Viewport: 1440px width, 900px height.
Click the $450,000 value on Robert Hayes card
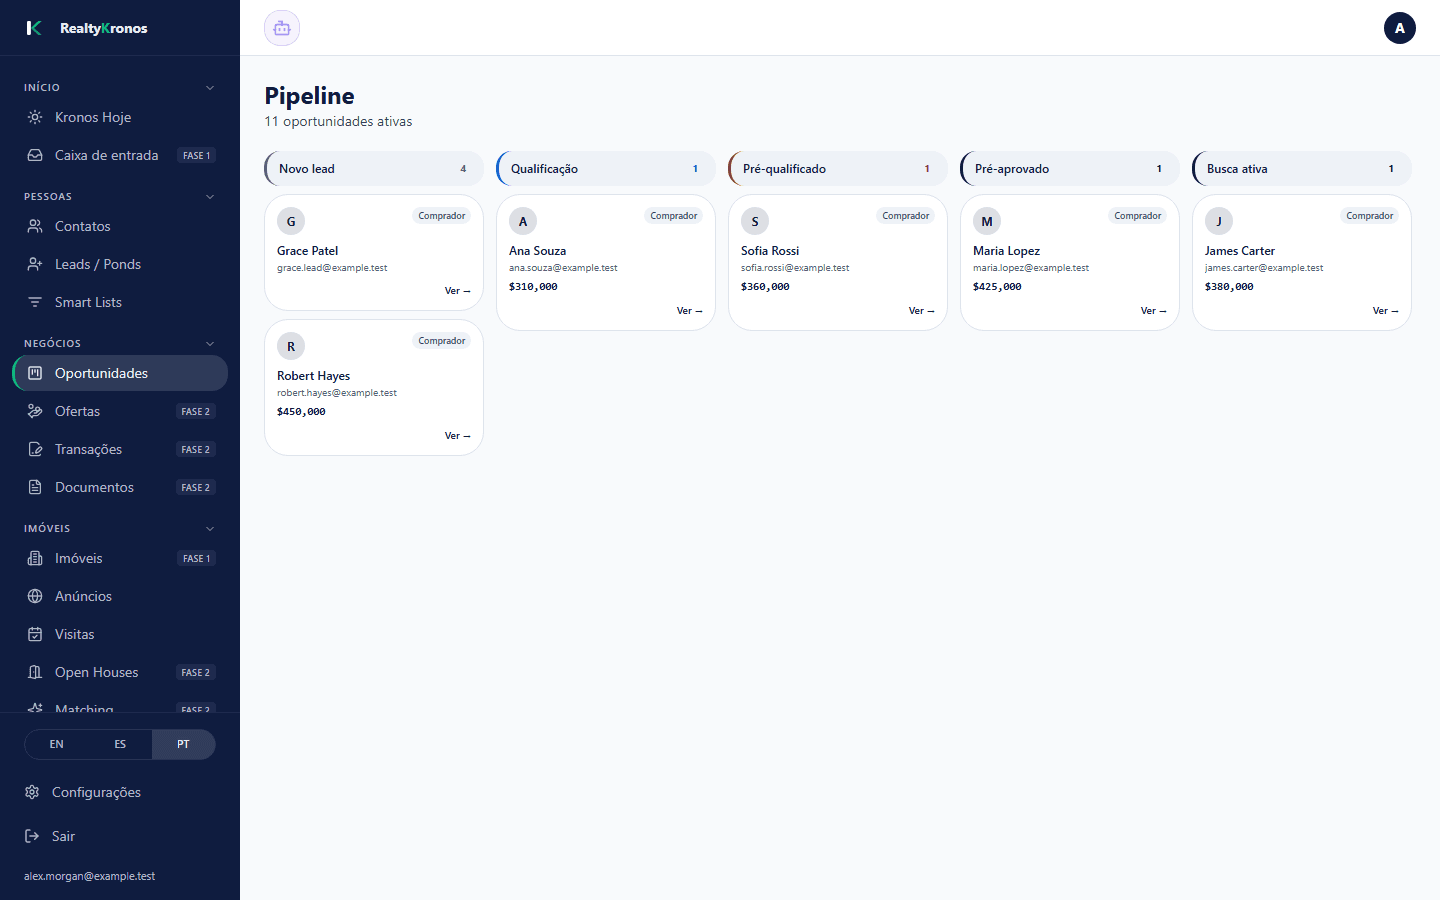(301, 411)
